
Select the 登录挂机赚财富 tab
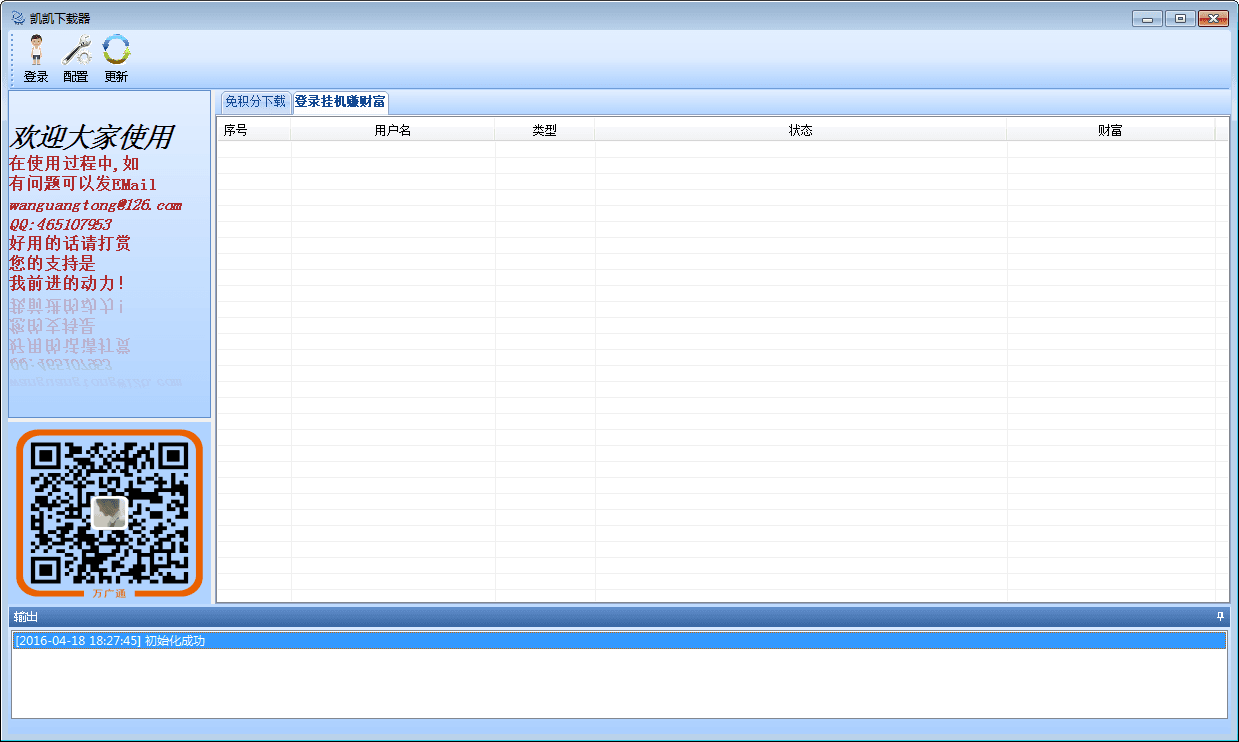click(340, 101)
